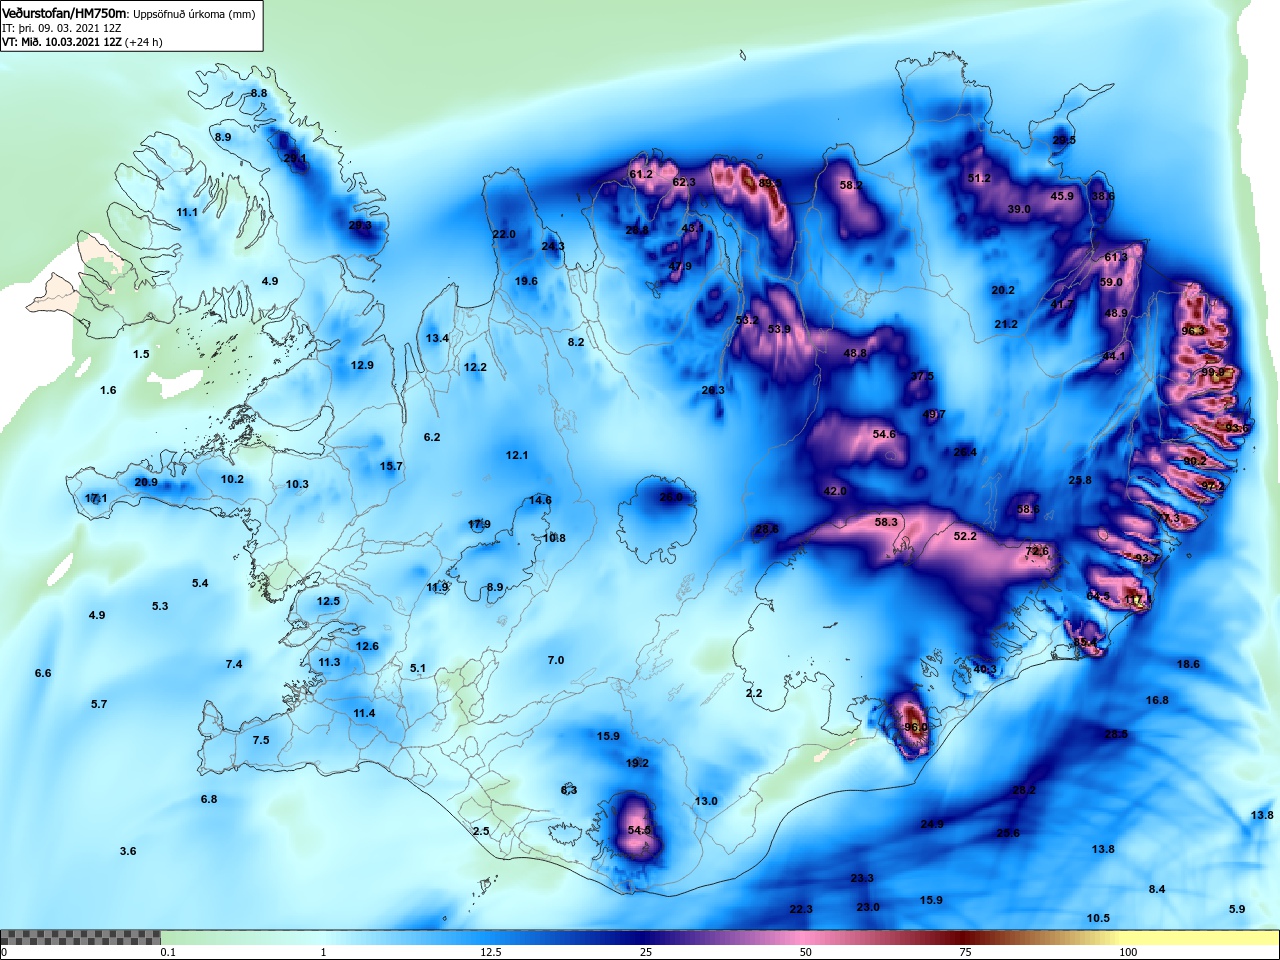Screen dimensions: 1280x960
Task: Click the precipitation value 52.2
Action: (965, 536)
